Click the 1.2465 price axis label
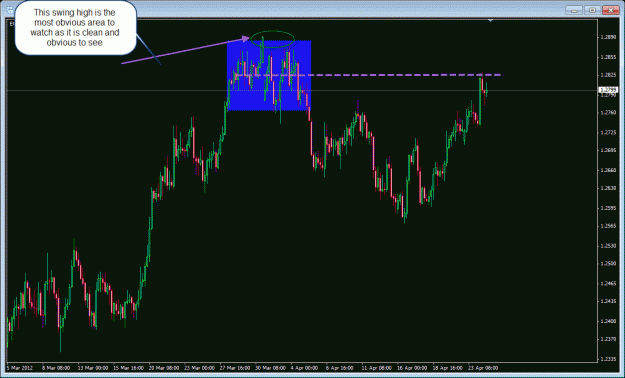This screenshot has height=378, width=625. tap(608, 284)
